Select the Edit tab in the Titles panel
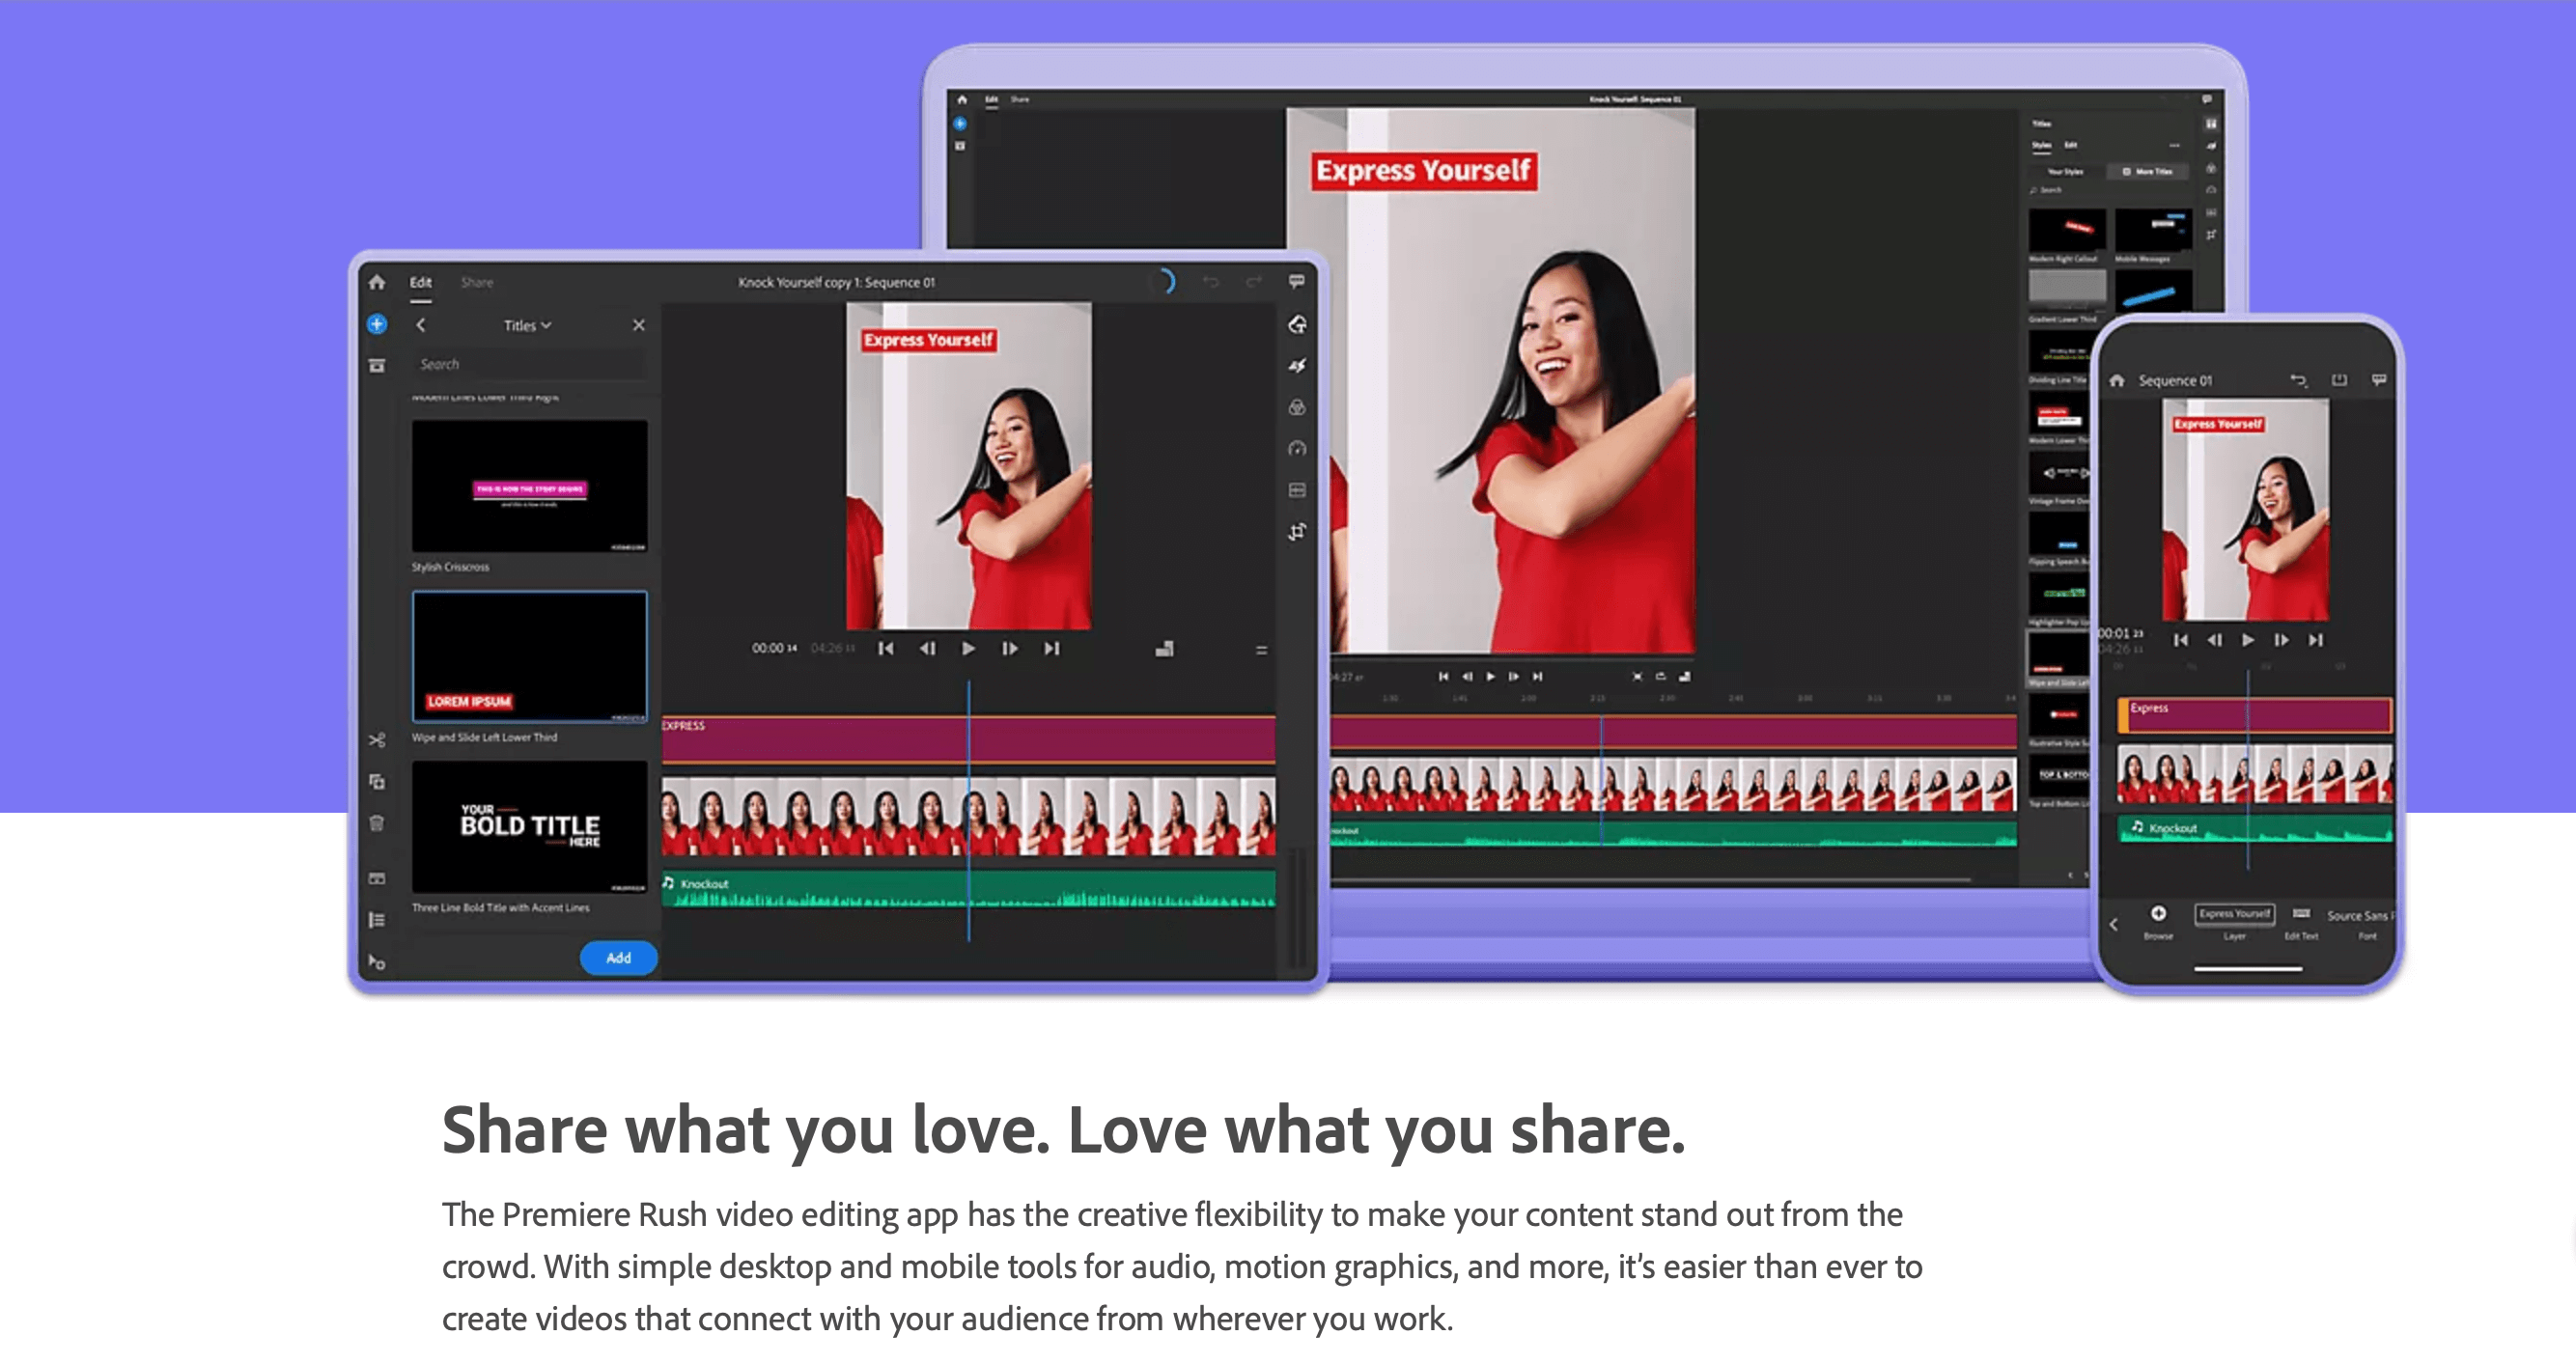 point(2071,146)
